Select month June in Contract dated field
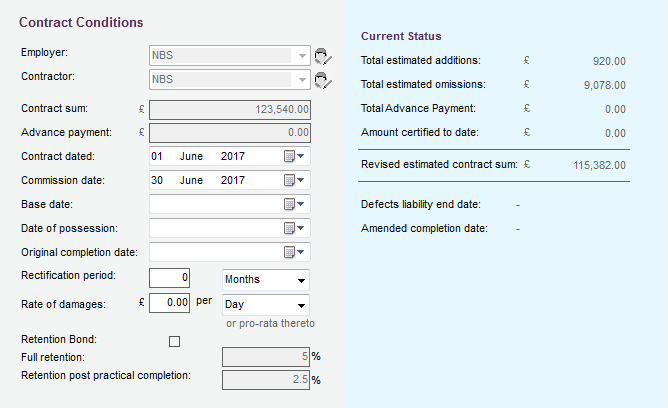This screenshot has width=668, height=408. coord(191,156)
